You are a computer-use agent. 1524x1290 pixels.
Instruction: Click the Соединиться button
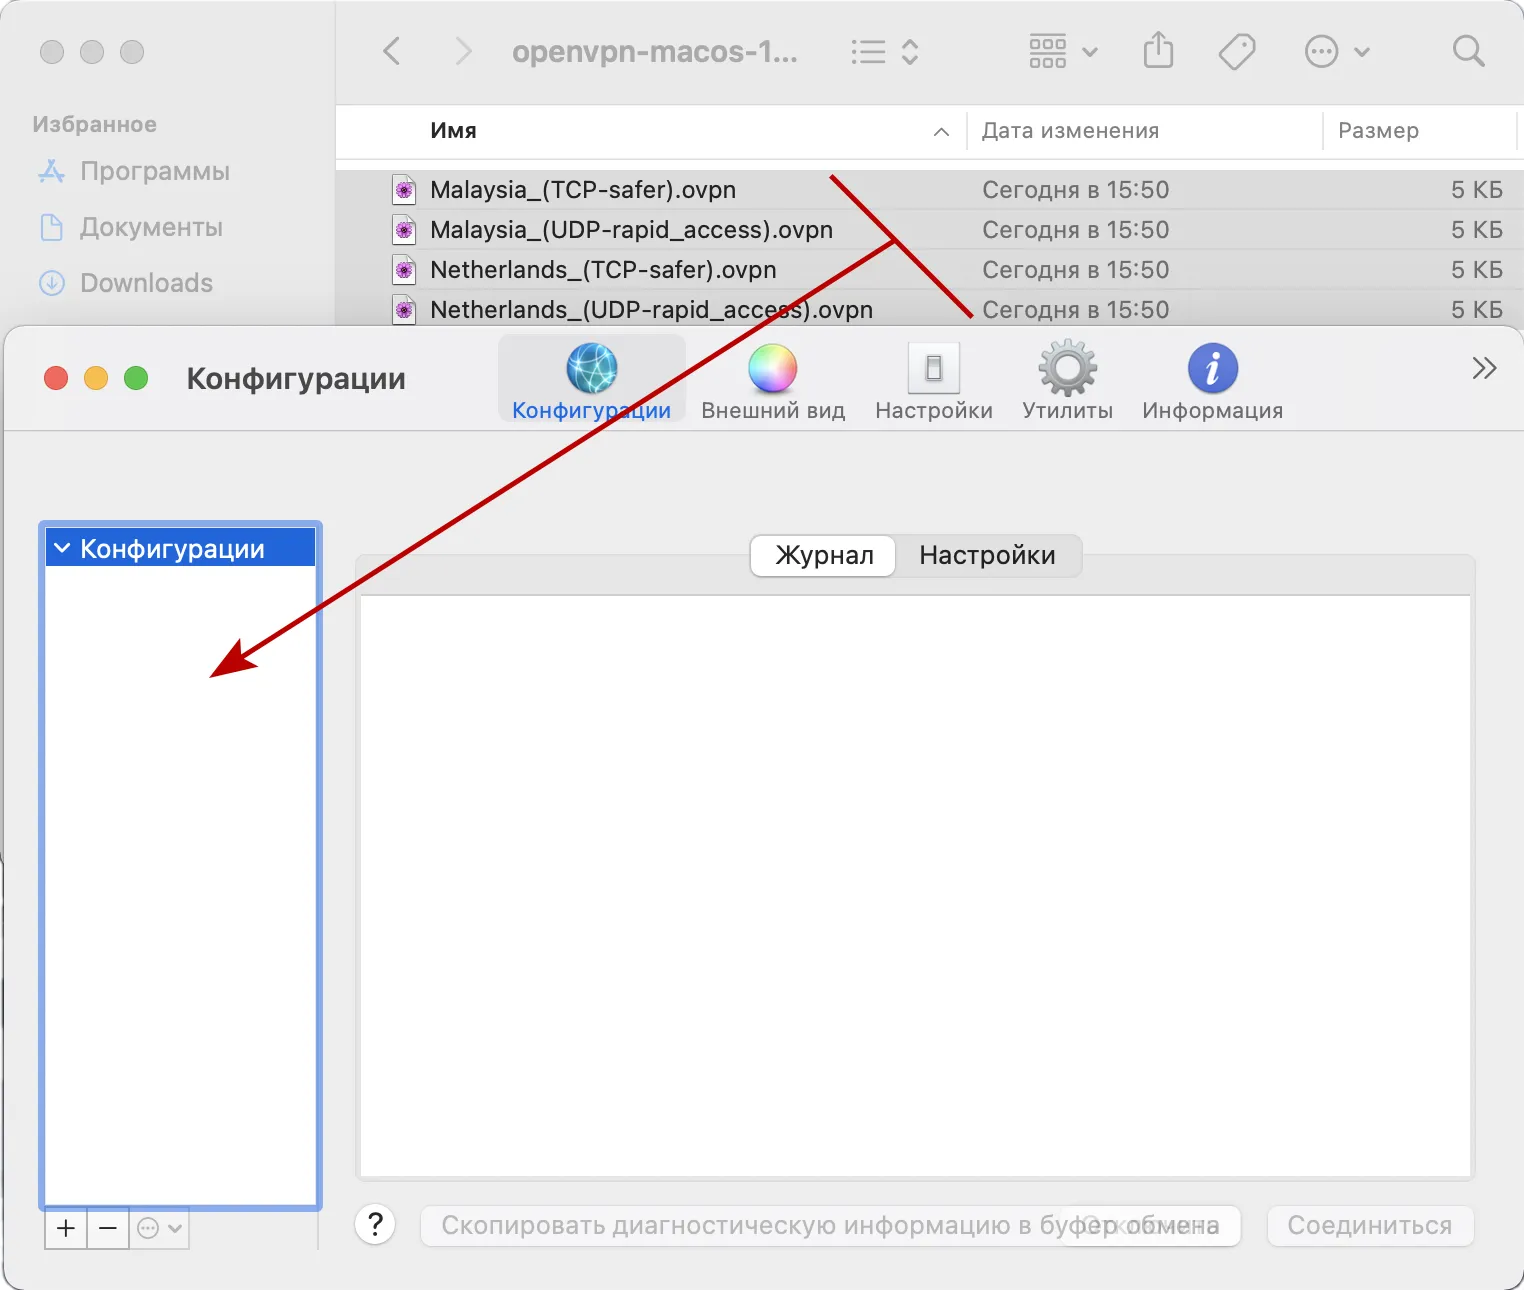point(1369,1225)
